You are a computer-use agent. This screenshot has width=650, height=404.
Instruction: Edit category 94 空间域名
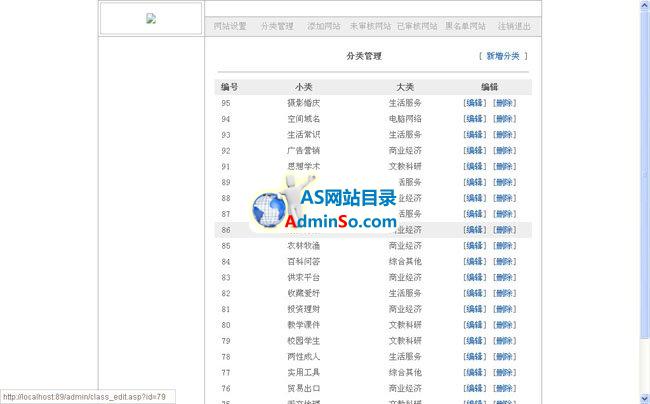pyautogui.click(x=475, y=119)
